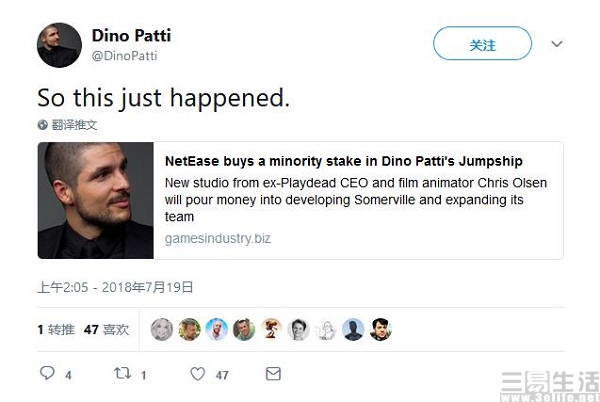Open the first liker's avatar in the row
Image resolution: width=600 pixels, height=402 pixels.
click(x=161, y=329)
